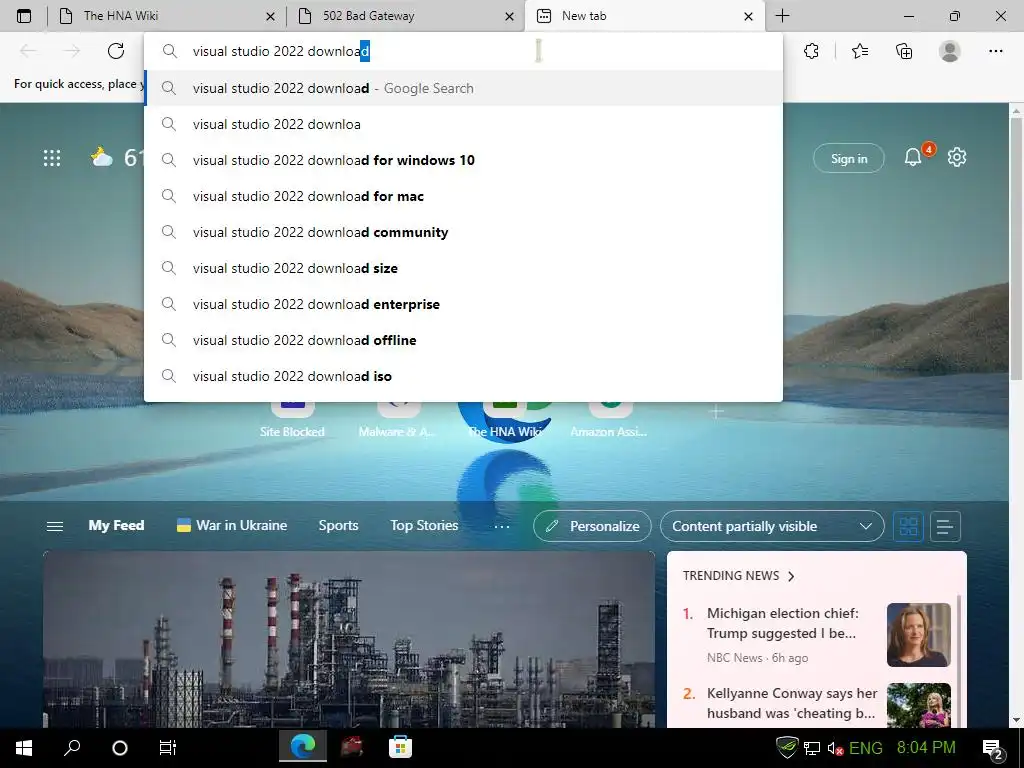Select suggestion 'download for mac'
Screen dimensions: 1024x768
(463, 196)
